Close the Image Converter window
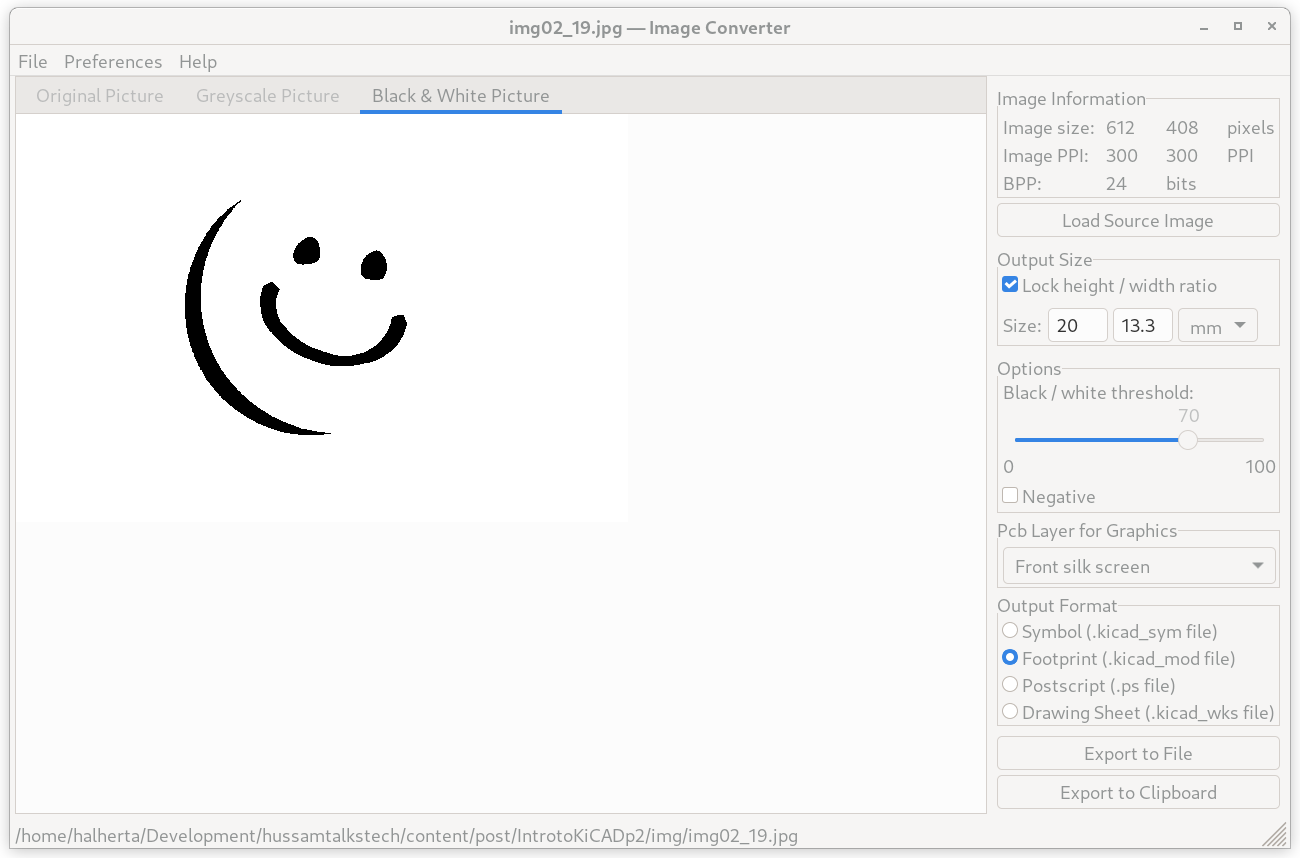Image resolution: width=1300 pixels, height=858 pixels. (1272, 27)
